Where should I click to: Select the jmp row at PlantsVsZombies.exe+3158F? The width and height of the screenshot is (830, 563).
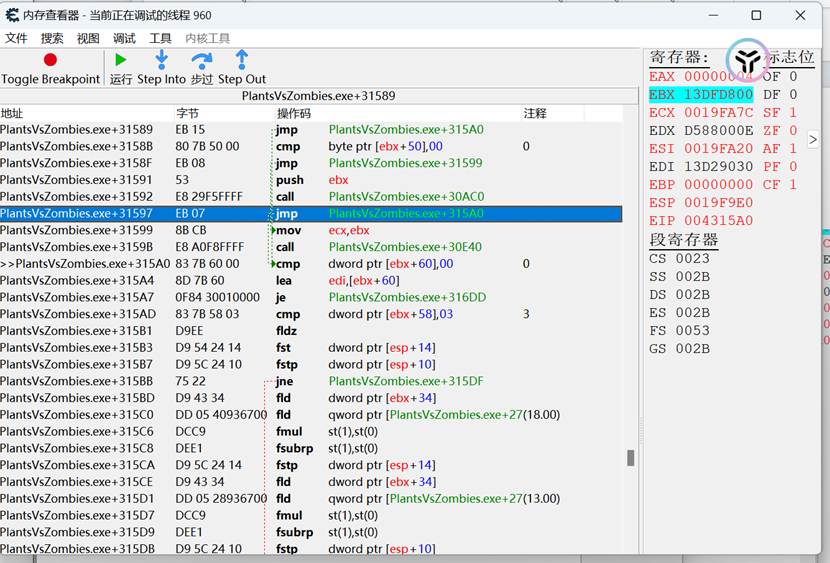pyautogui.click(x=311, y=163)
